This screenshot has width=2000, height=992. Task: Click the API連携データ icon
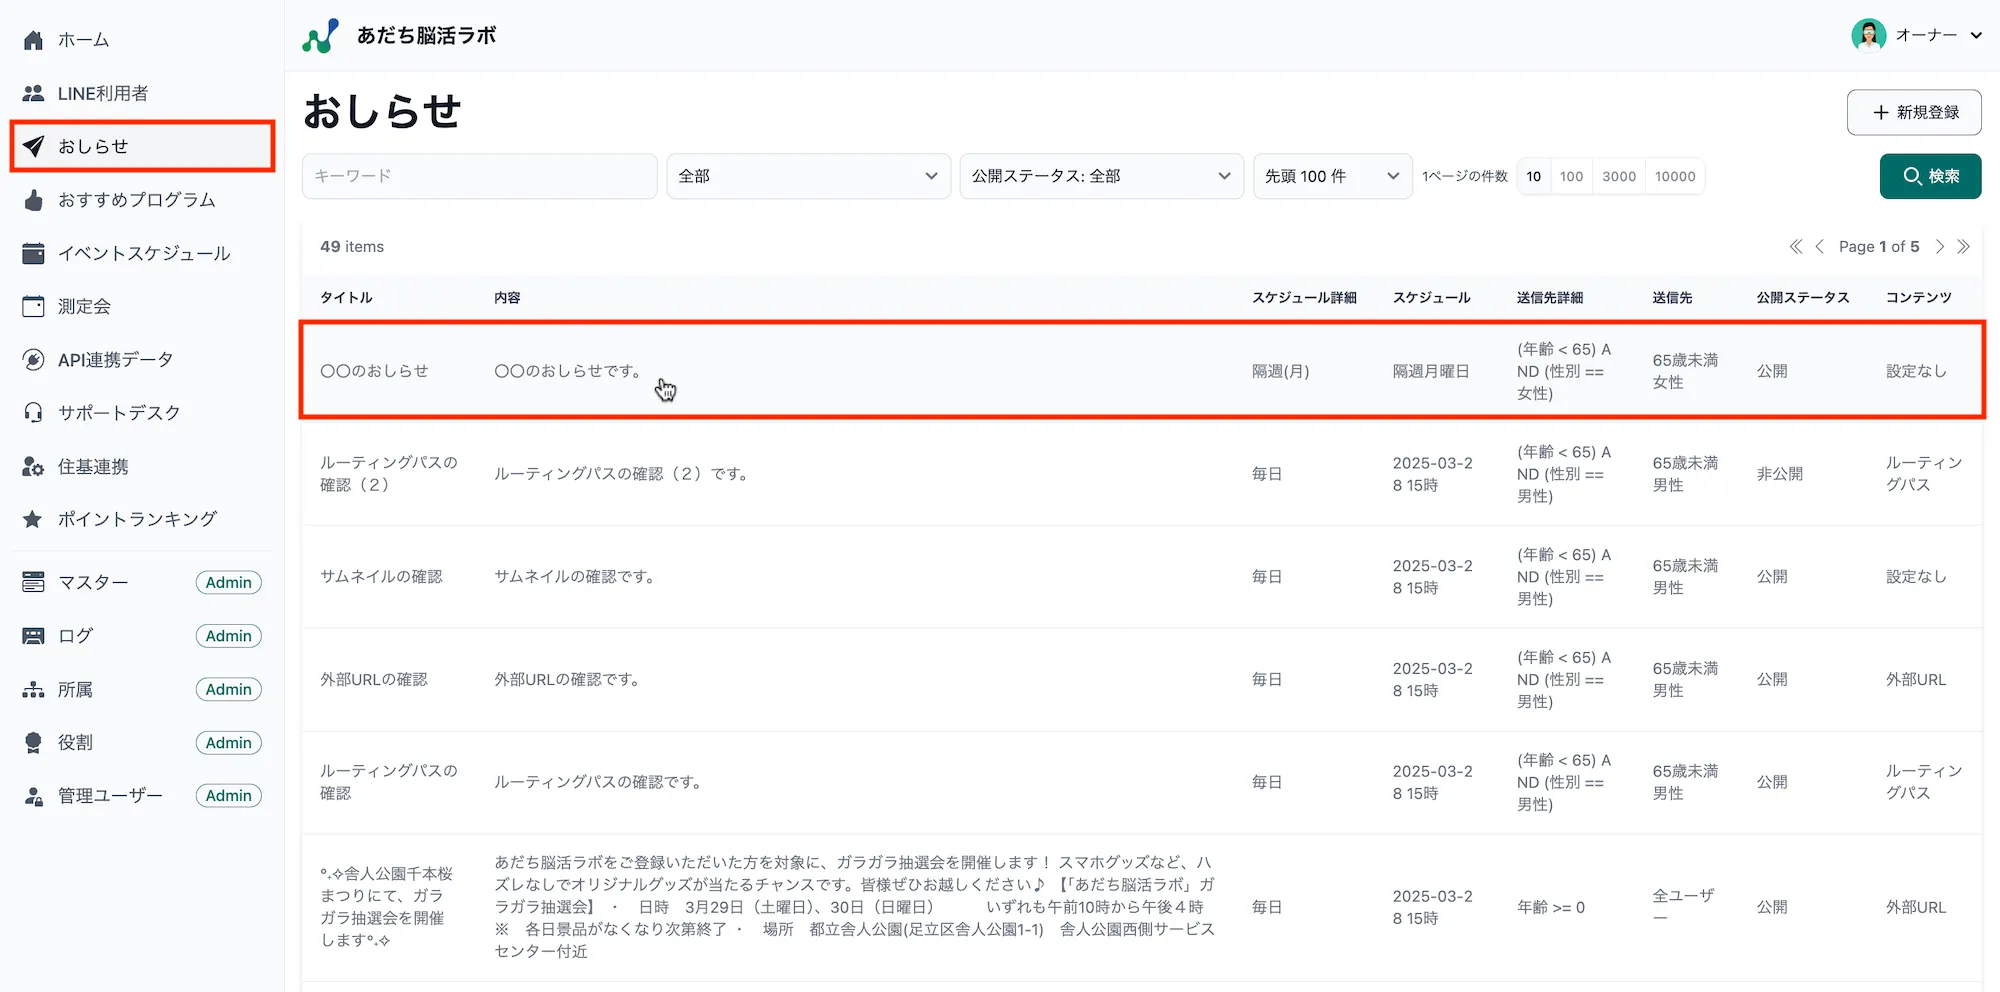tap(33, 359)
